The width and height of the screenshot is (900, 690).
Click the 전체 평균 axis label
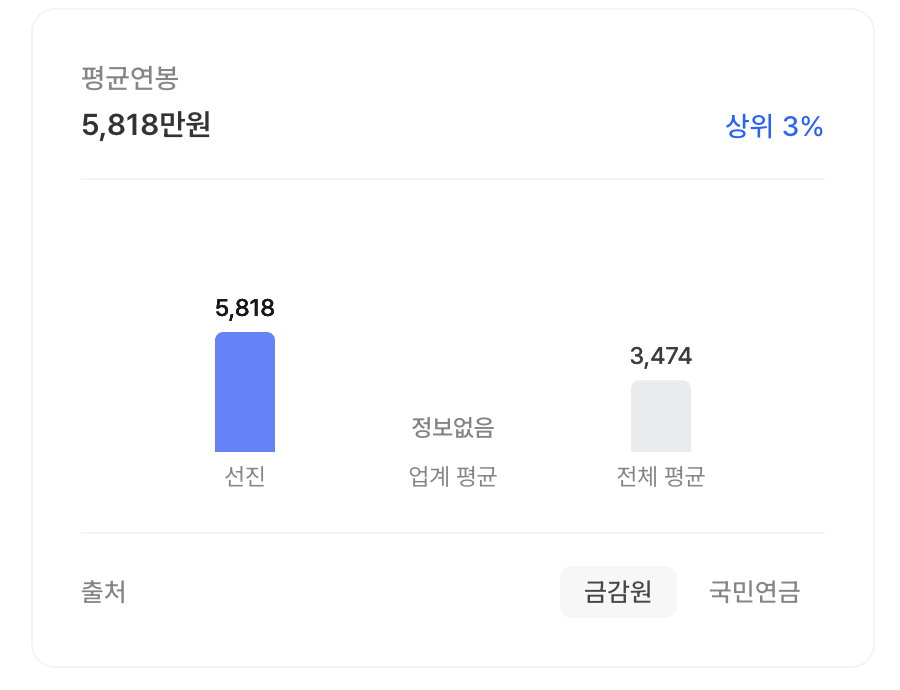coord(661,476)
